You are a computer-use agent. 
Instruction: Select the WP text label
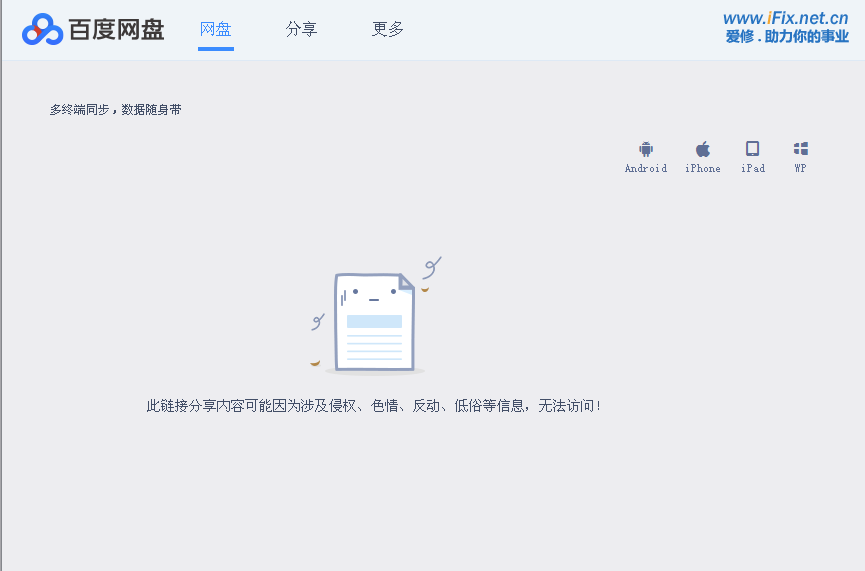tap(801, 169)
